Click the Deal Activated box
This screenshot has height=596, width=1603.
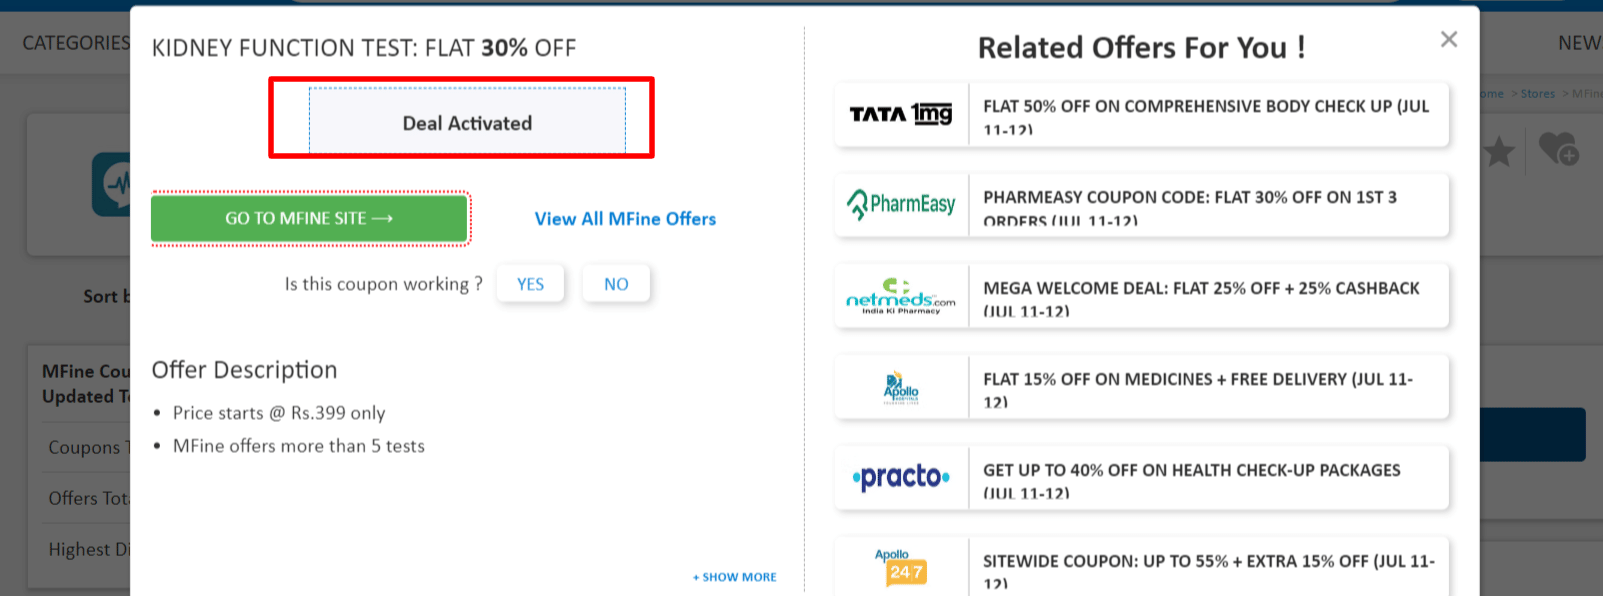point(467,122)
